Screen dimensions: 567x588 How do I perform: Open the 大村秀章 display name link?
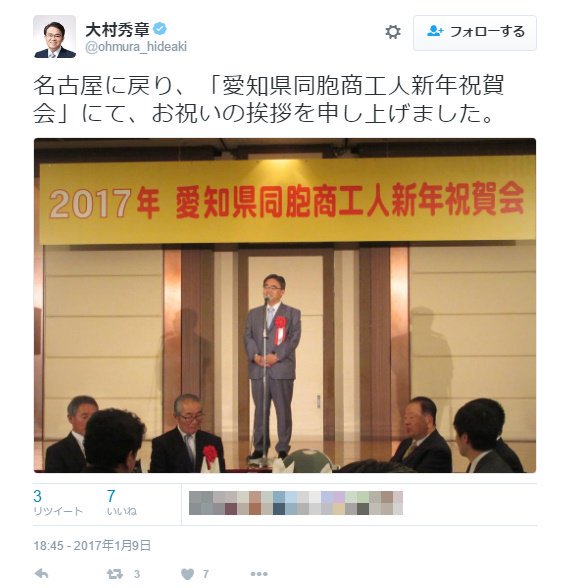click(118, 30)
